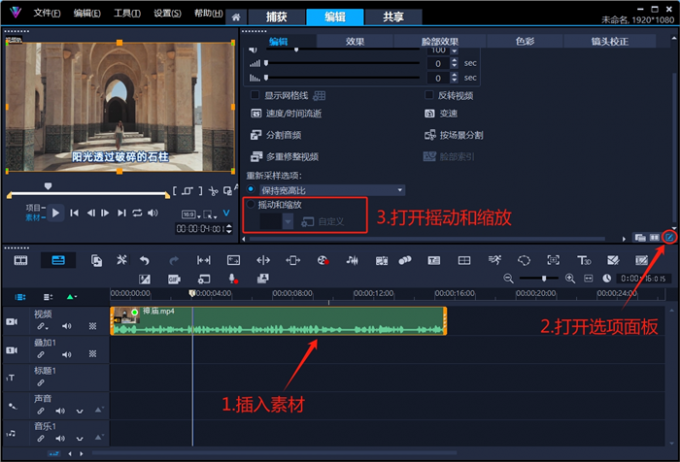
Task: Redo the last action
Action: tap(174, 260)
